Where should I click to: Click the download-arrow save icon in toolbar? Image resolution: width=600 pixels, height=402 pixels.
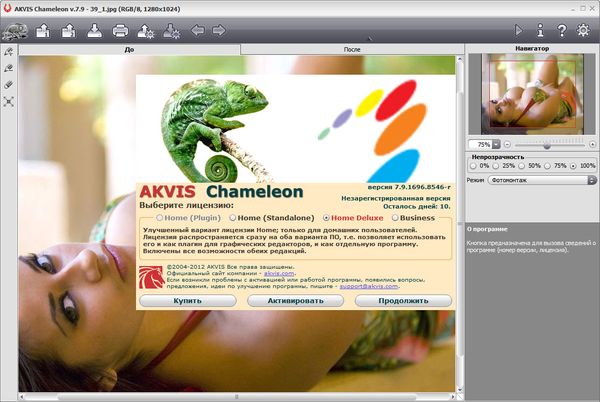[x=94, y=30]
